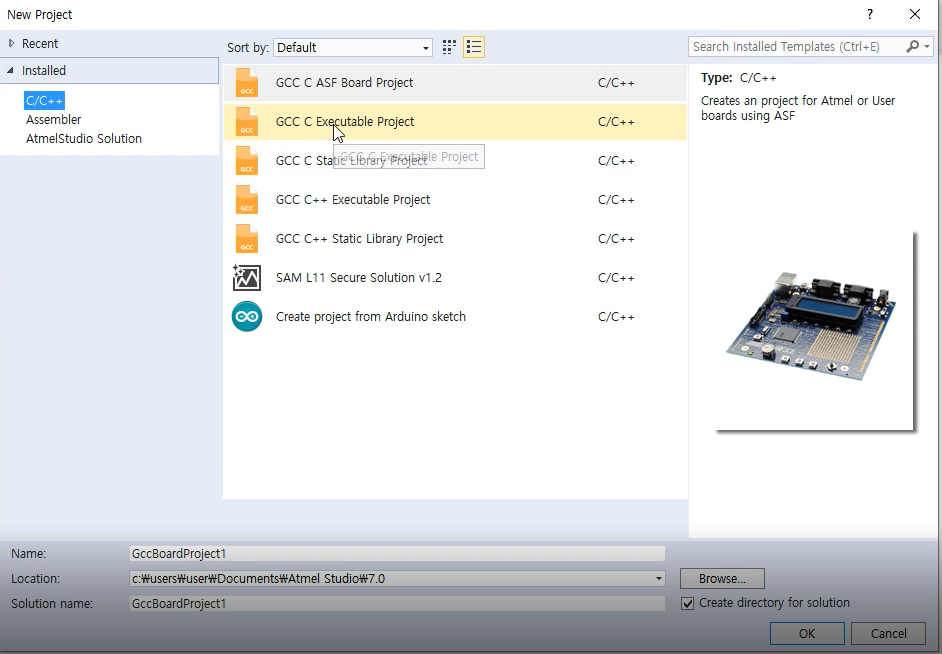Image resolution: width=942 pixels, height=654 pixels.
Task: Click the project Name input field
Action: pos(397,554)
